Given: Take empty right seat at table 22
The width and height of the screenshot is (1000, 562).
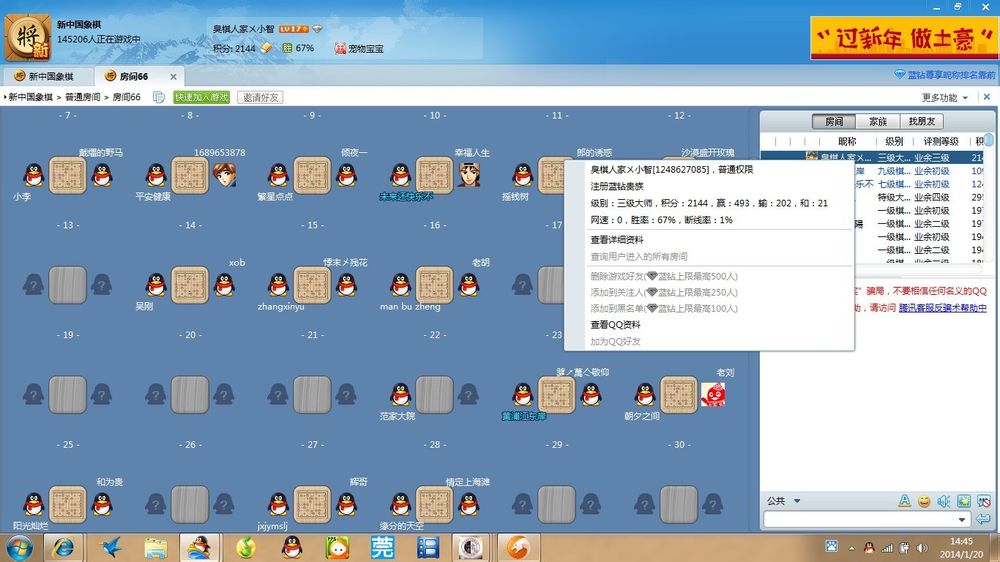Looking at the screenshot, I should (x=469, y=394).
